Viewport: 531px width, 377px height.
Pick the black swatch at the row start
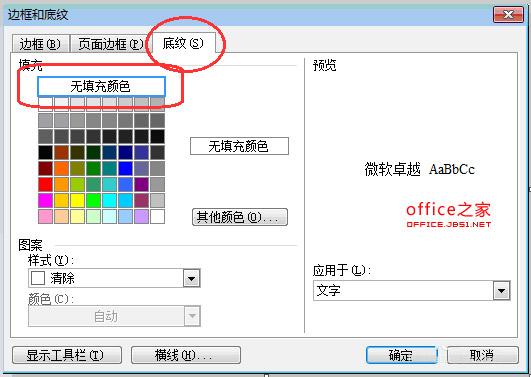coord(45,153)
